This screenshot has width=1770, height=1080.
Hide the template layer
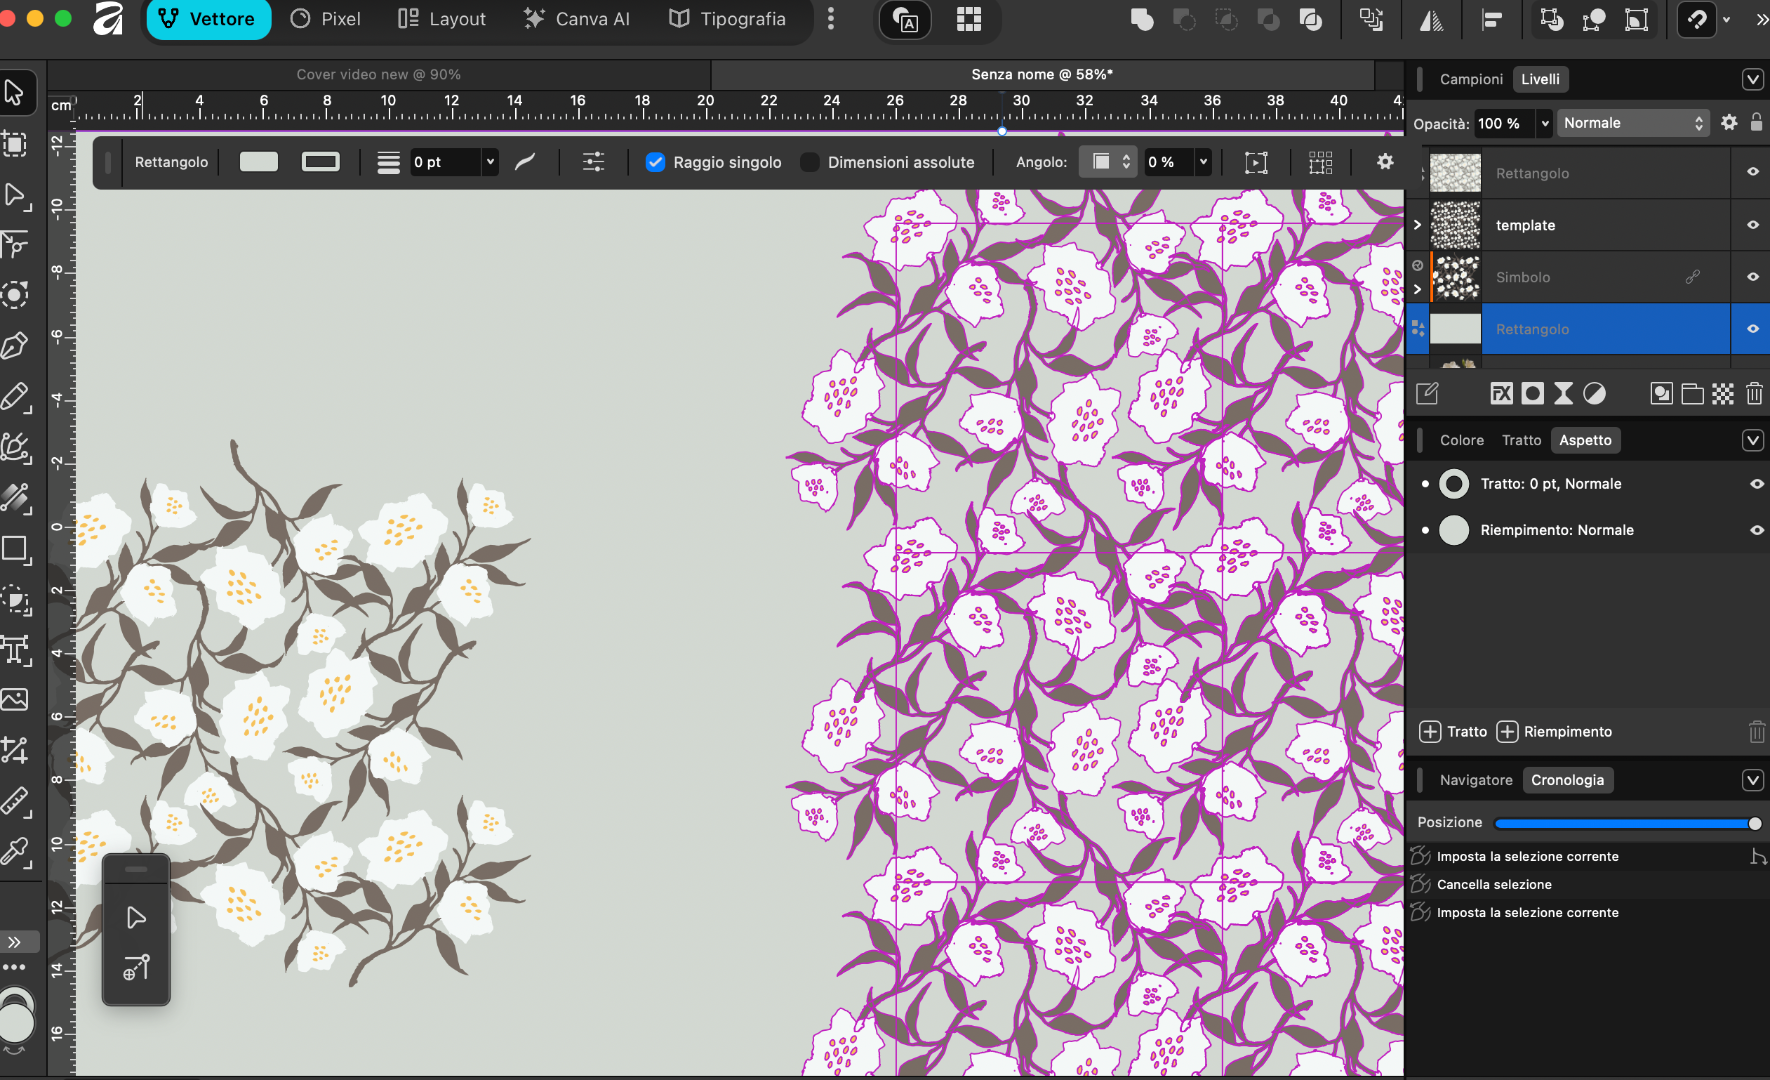point(1752,225)
